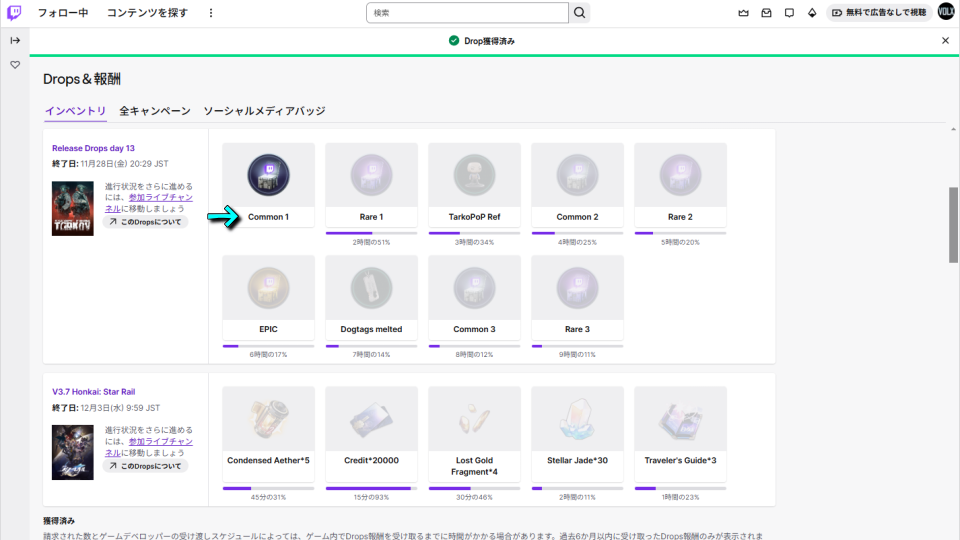Switch to ソーシャルメディアバッジ tab
Screen dimensions: 960x540
coord(264,111)
